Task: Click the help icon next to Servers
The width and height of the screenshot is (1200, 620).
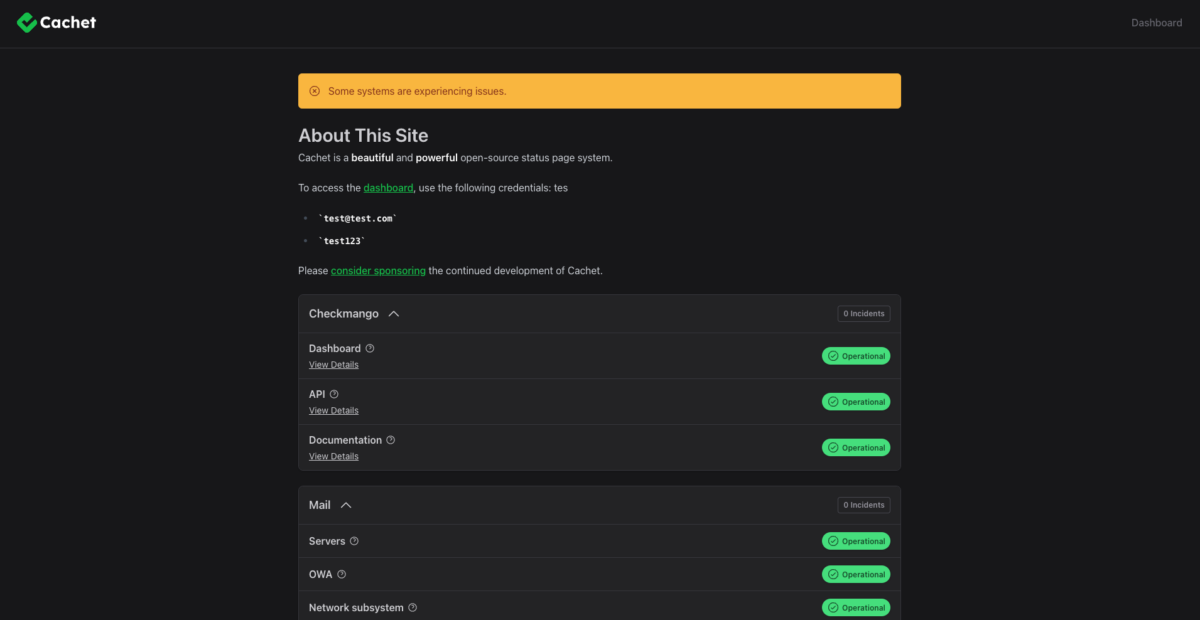Action: coord(354,540)
